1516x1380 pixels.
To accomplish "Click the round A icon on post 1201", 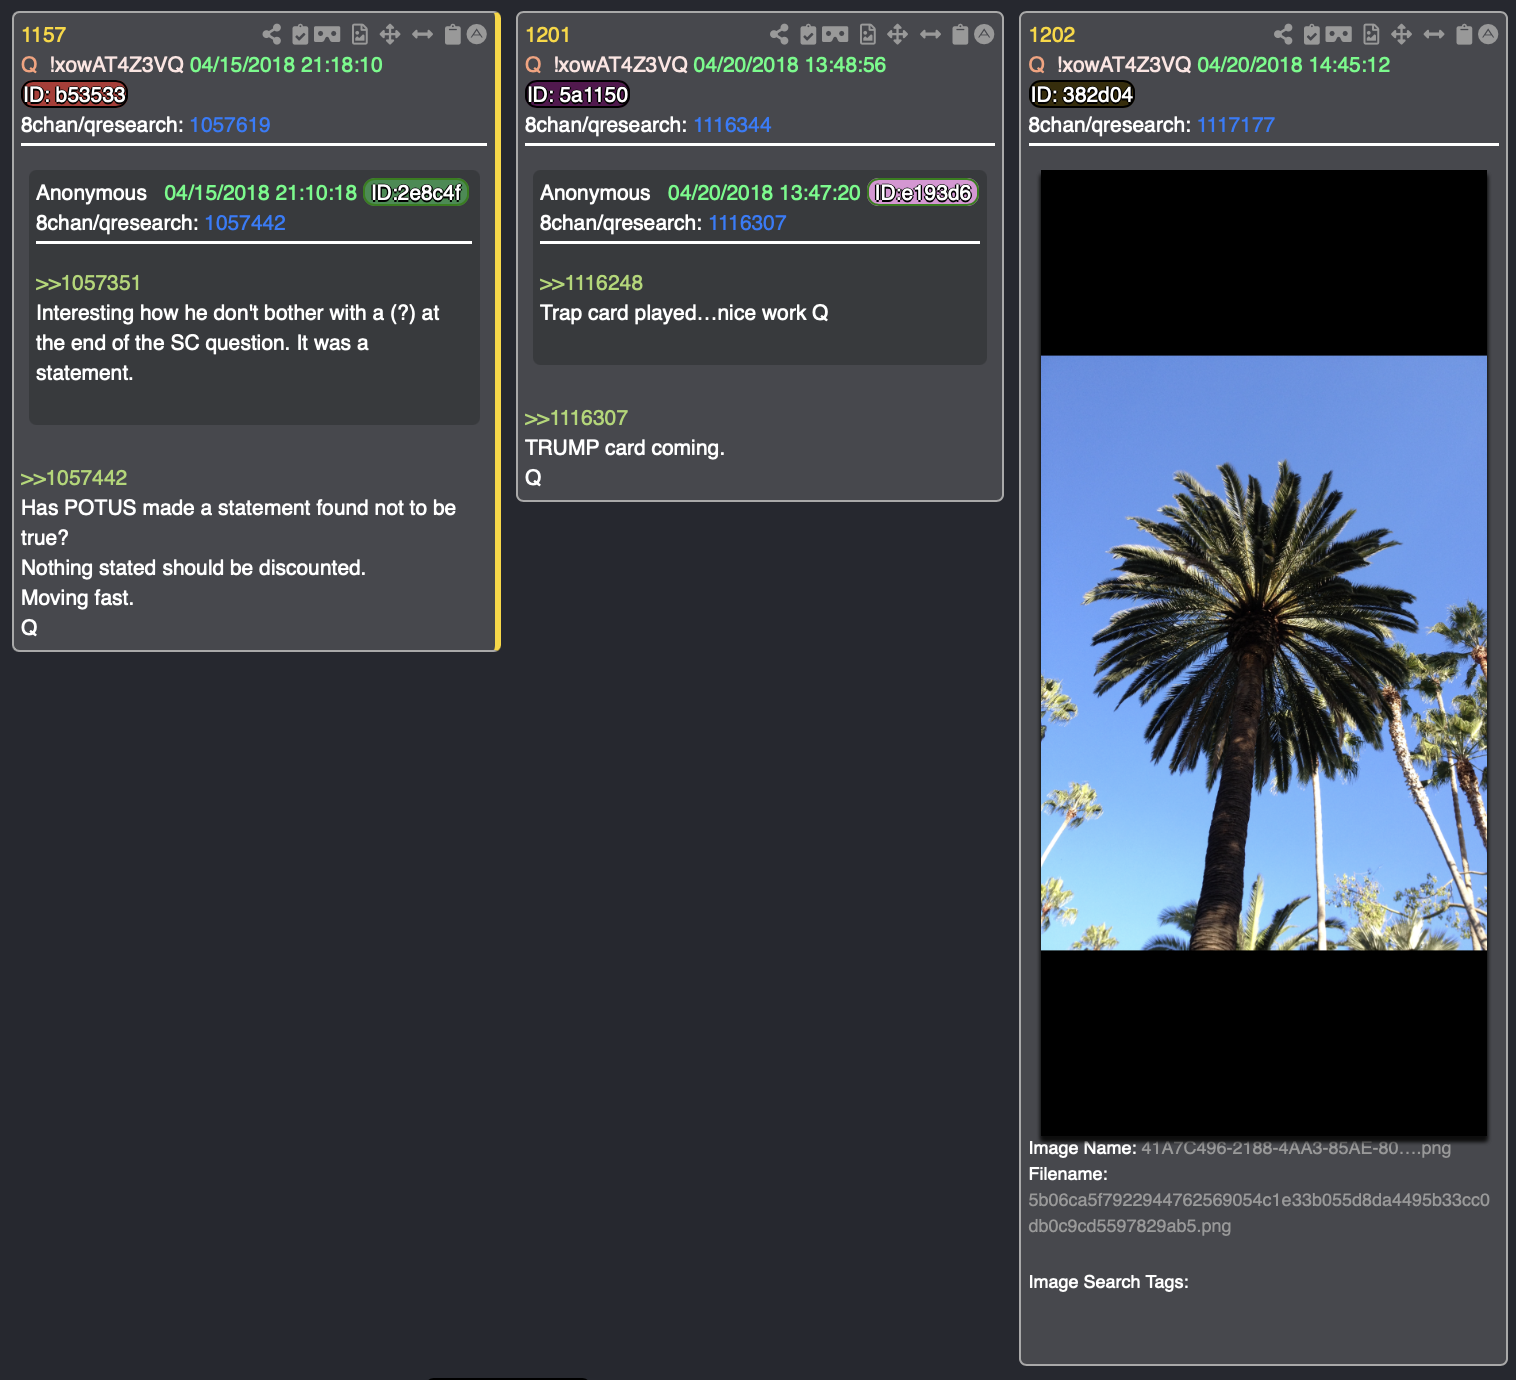I will point(984,34).
